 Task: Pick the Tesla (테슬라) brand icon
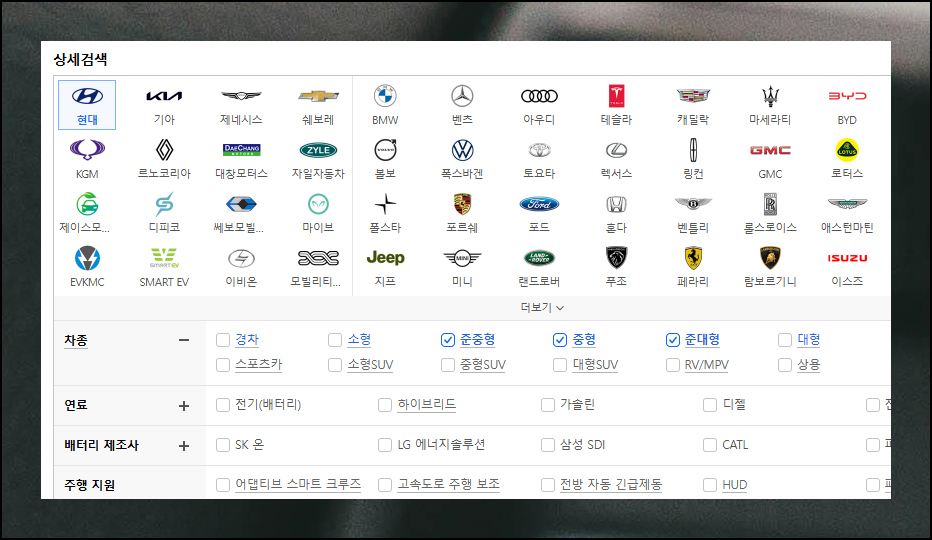(x=616, y=96)
